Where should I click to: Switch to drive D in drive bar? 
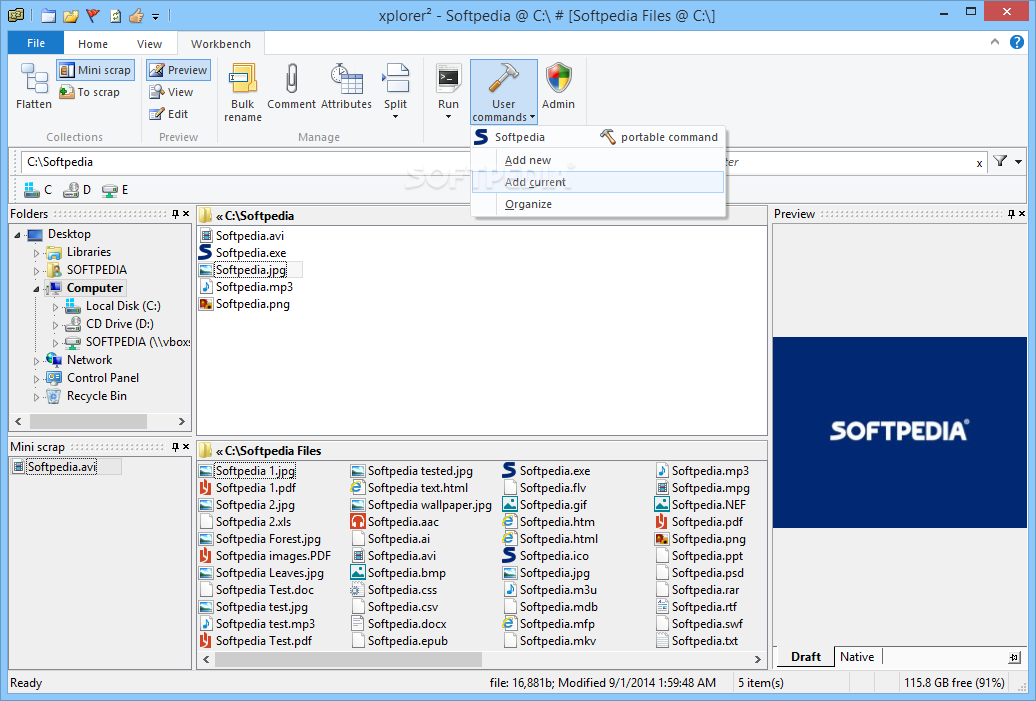click(77, 190)
